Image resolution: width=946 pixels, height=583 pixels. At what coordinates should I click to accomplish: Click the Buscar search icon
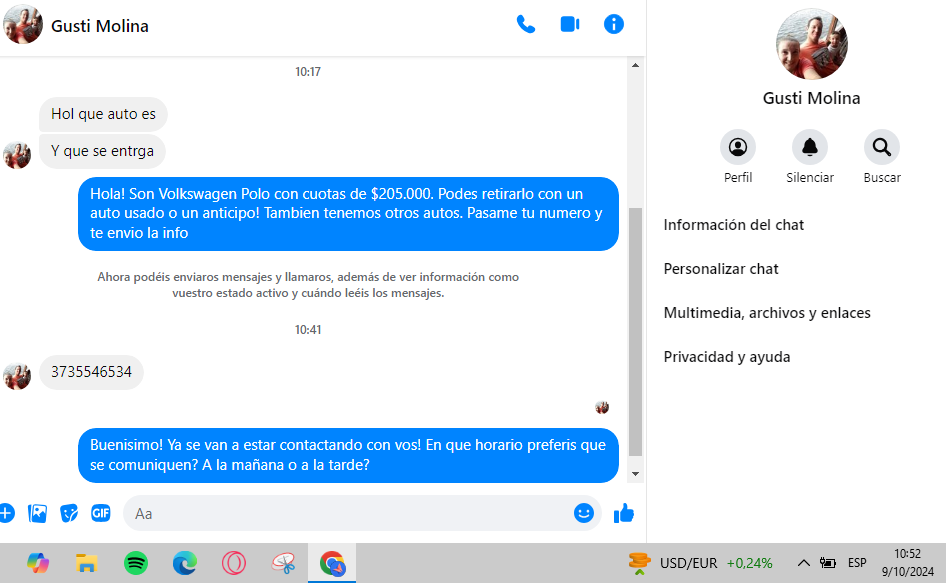pyautogui.click(x=882, y=148)
